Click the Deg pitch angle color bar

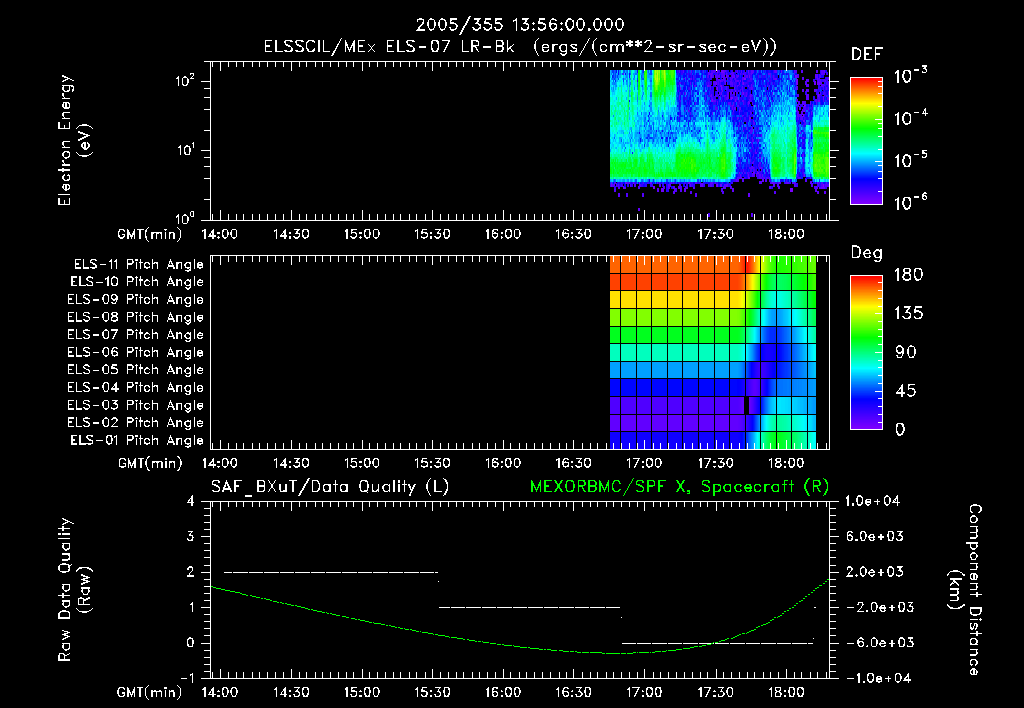click(866, 352)
